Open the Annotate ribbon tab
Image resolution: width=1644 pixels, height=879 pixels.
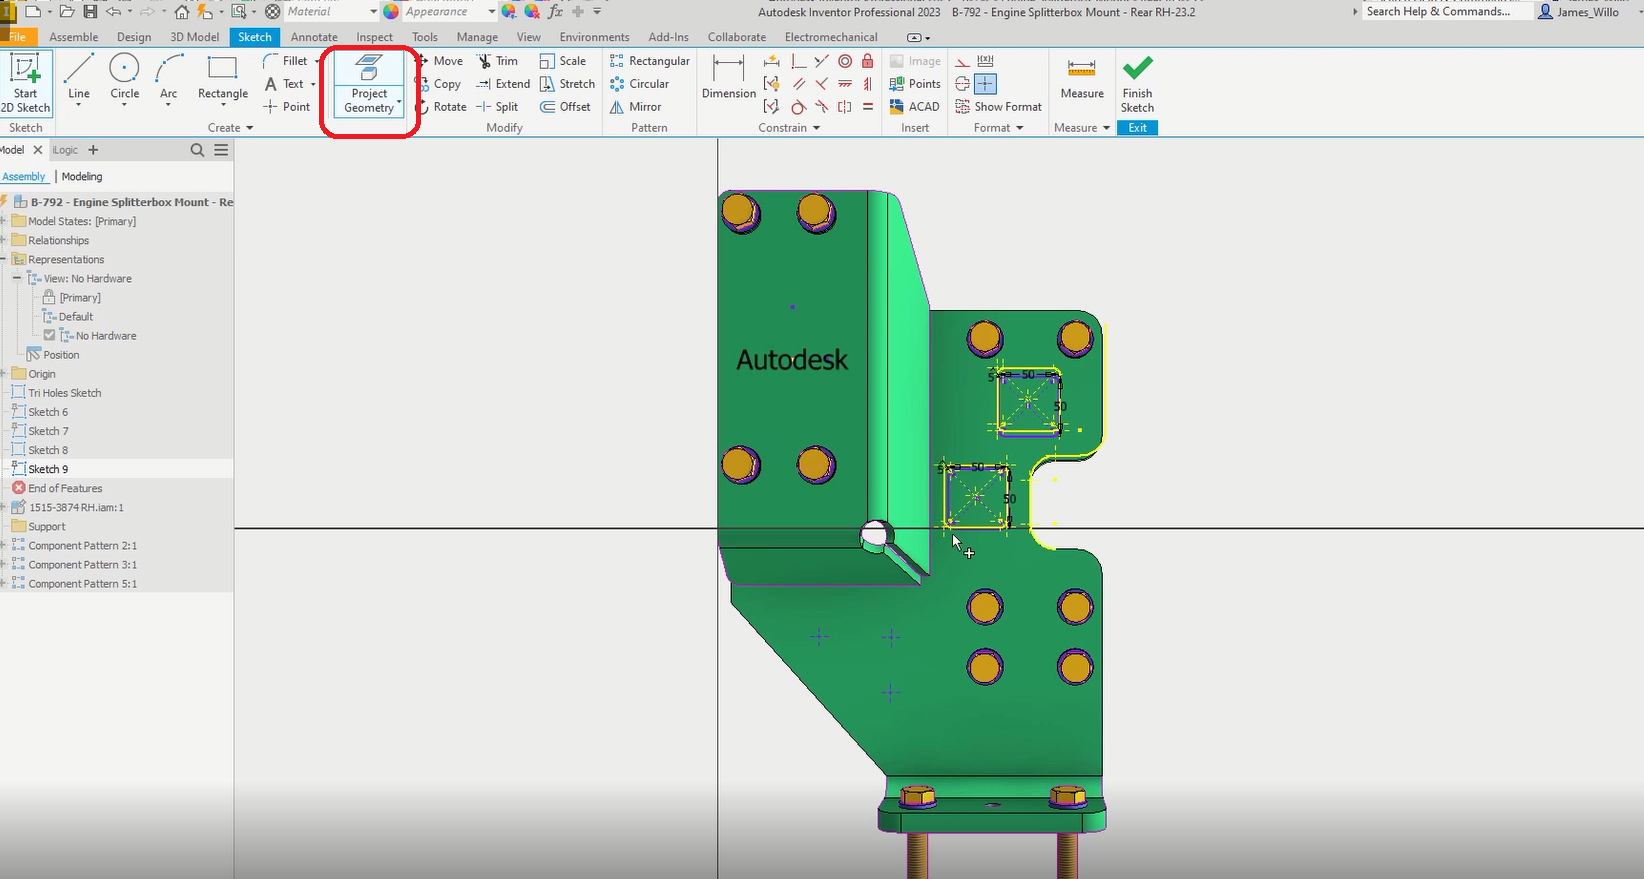(x=314, y=37)
